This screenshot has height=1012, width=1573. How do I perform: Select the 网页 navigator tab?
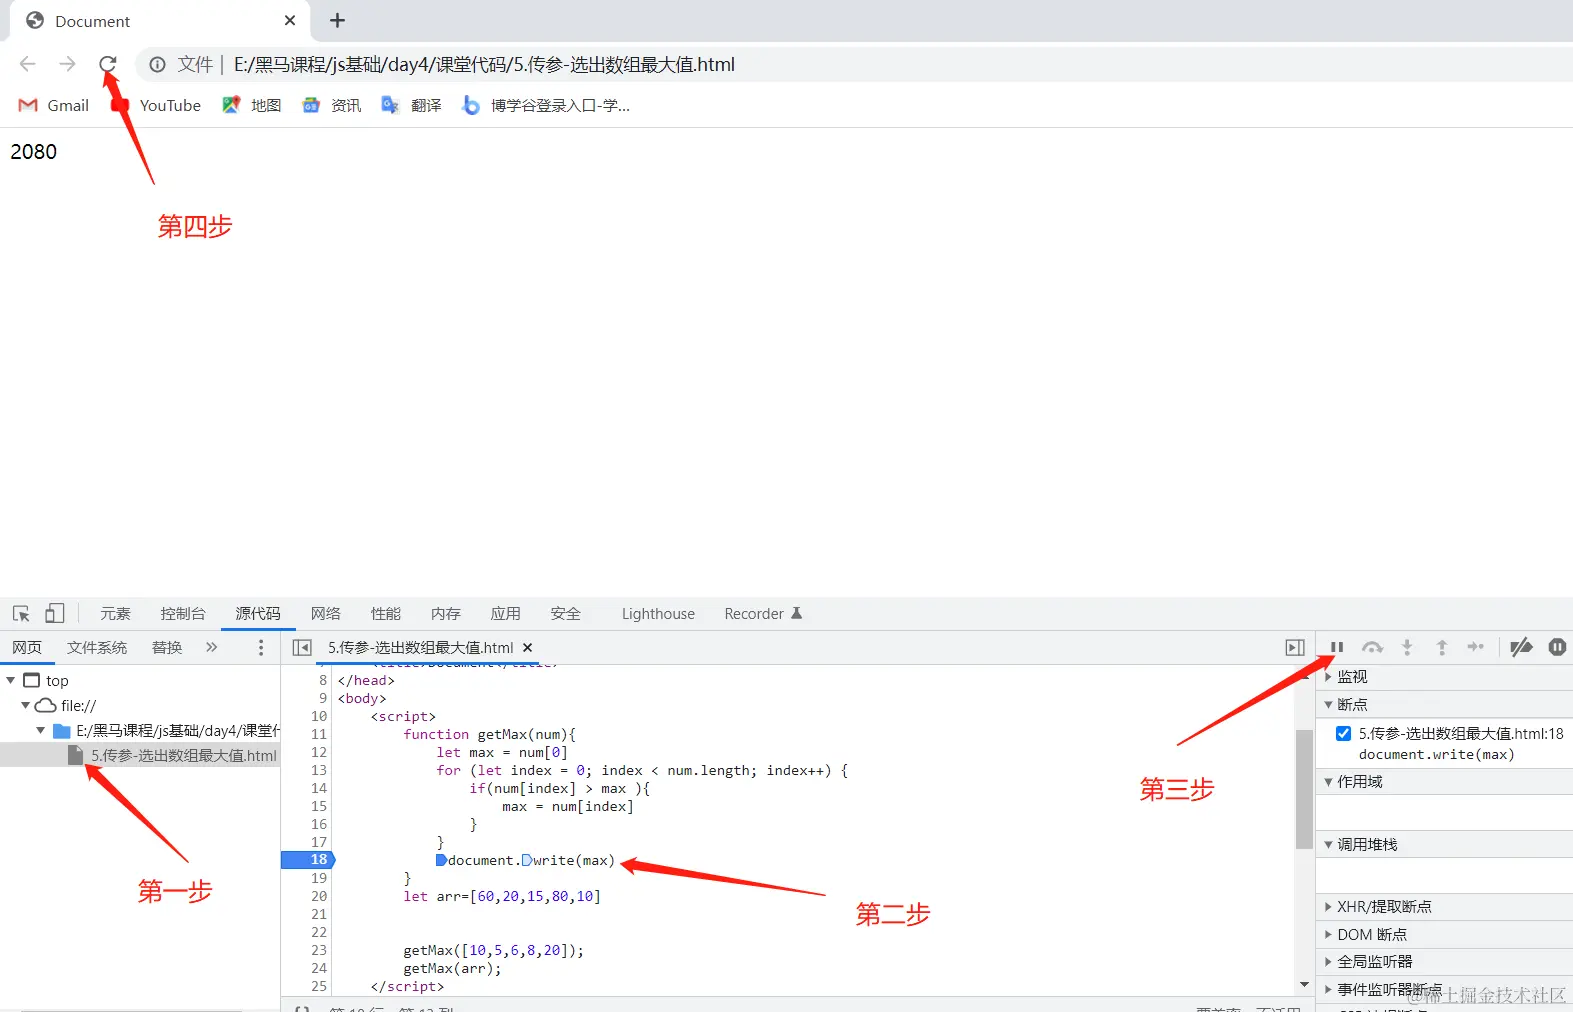pos(27,648)
